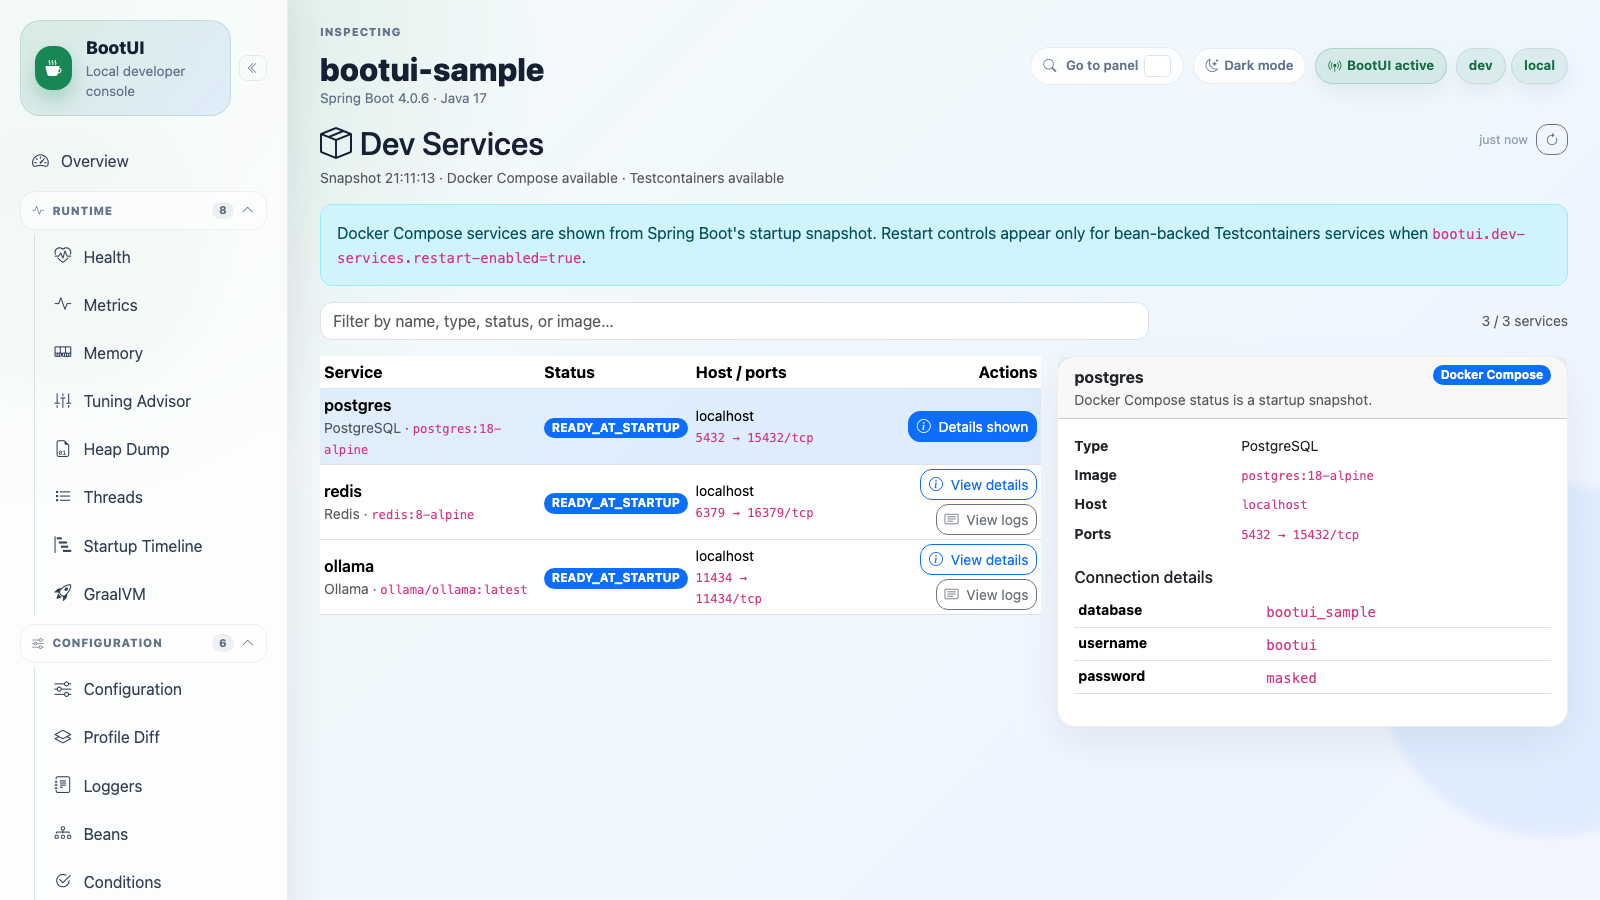Click the refresh snapshot icon button
This screenshot has height=900, width=1600.
tap(1552, 140)
